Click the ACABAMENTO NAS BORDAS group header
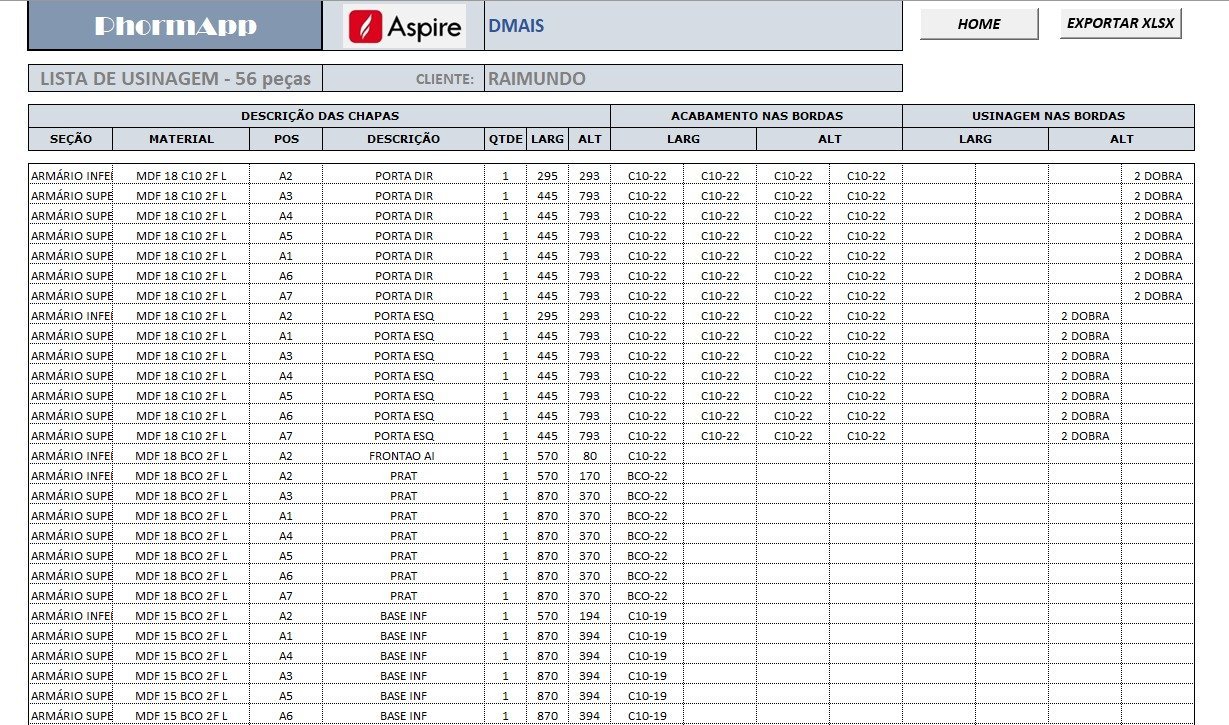 [756, 116]
